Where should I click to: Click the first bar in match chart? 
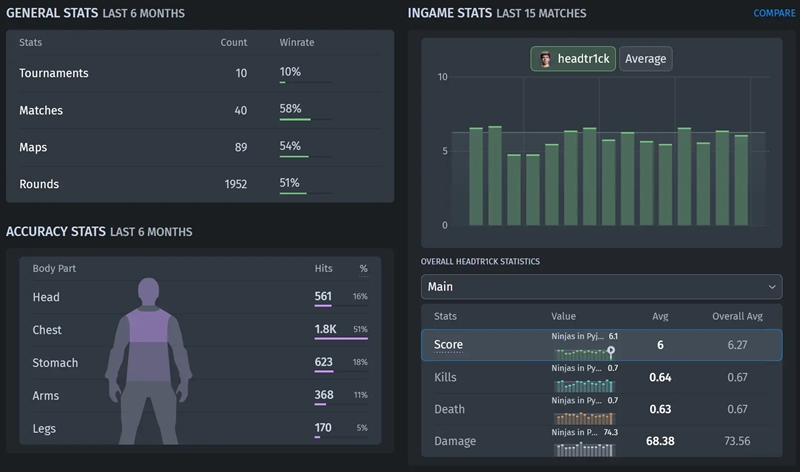[x=476, y=176]
